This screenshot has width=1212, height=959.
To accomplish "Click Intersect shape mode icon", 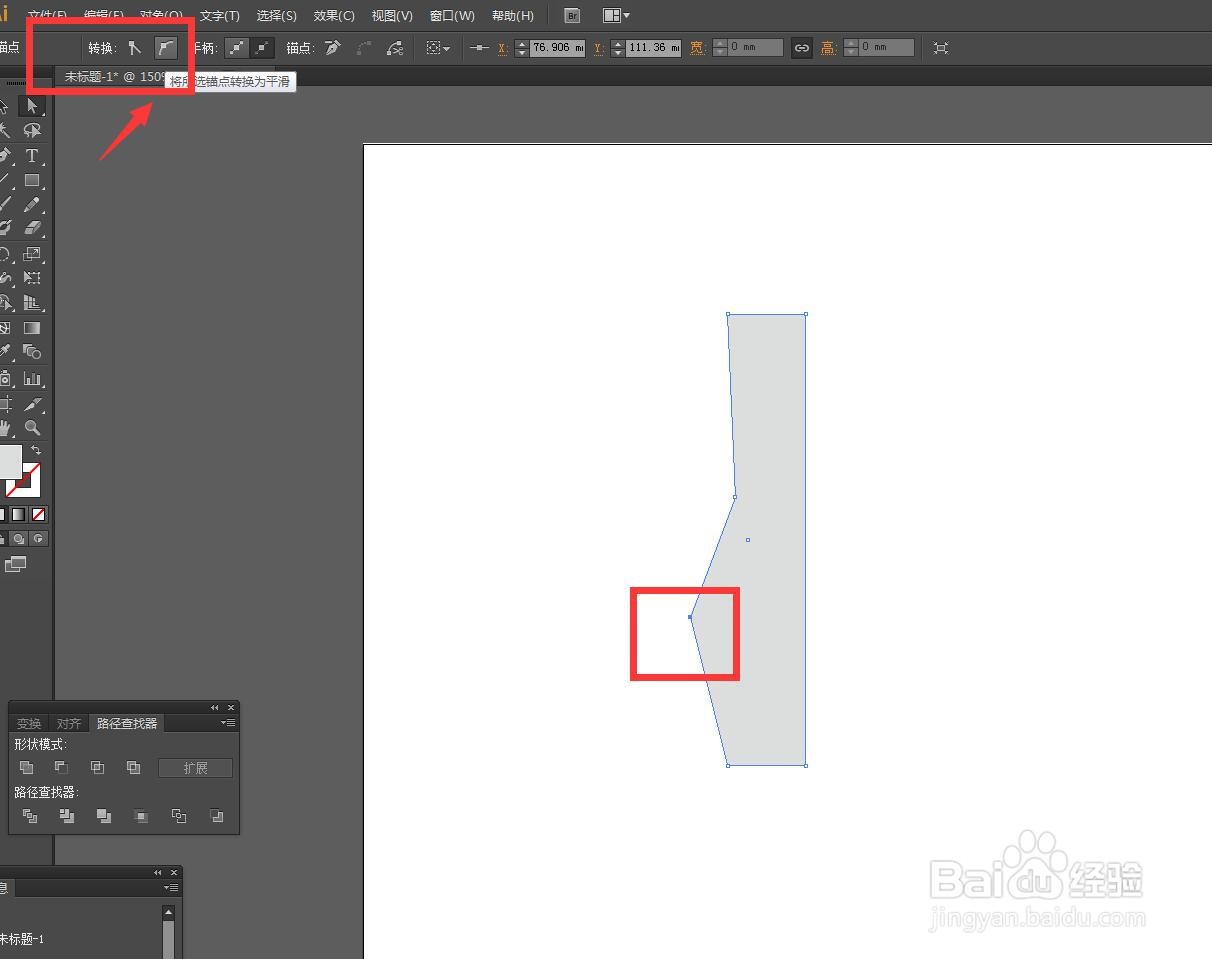I will click(x=97, y=768).
